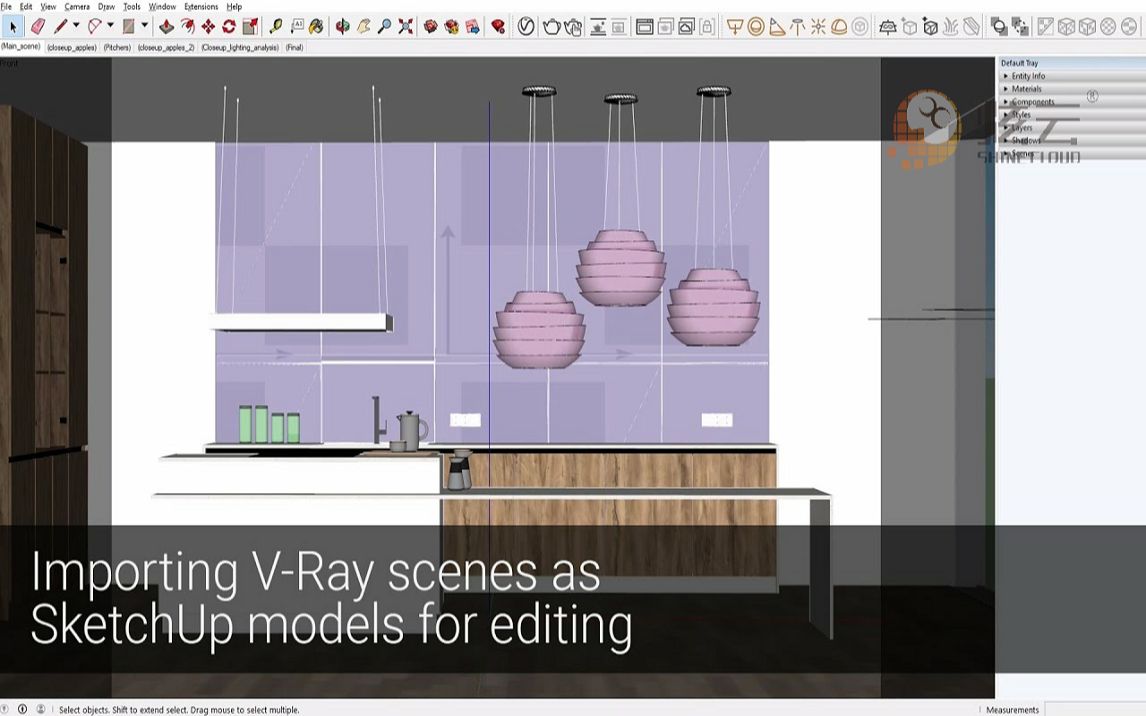Add a V-Ray Rectangle Light

(x=736, y=27)
